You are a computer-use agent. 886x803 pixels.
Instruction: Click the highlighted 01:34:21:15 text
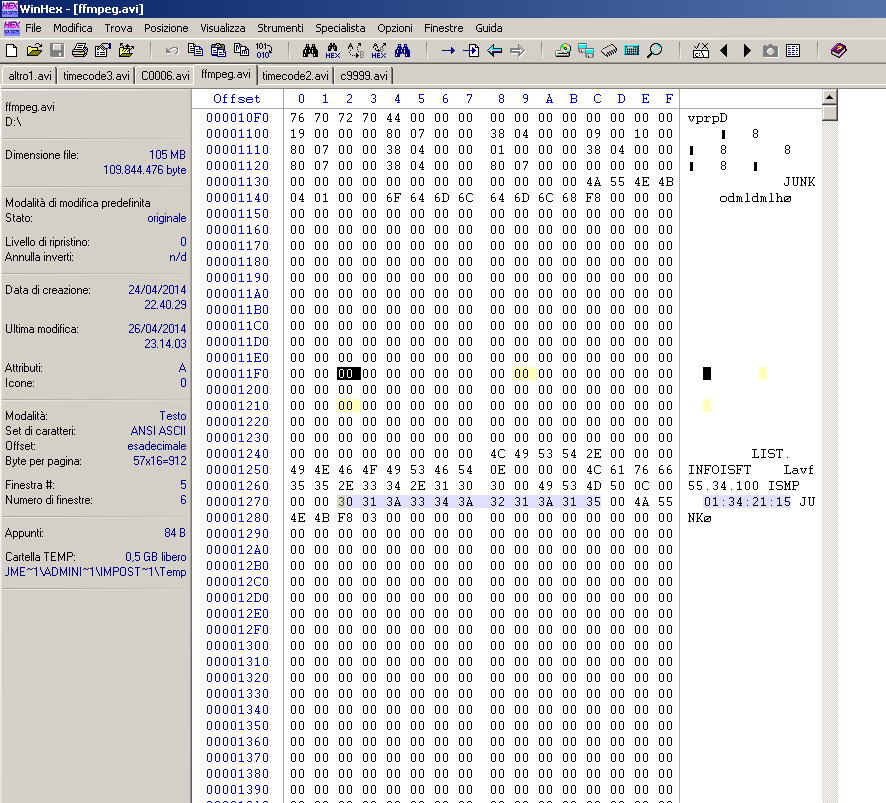[747, 501]
